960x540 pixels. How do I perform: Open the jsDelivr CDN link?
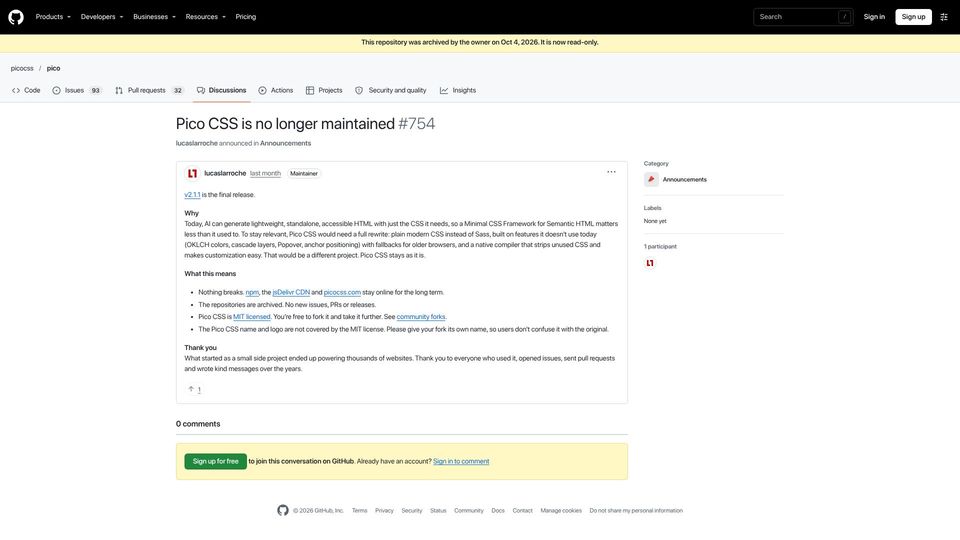point(291,293)
